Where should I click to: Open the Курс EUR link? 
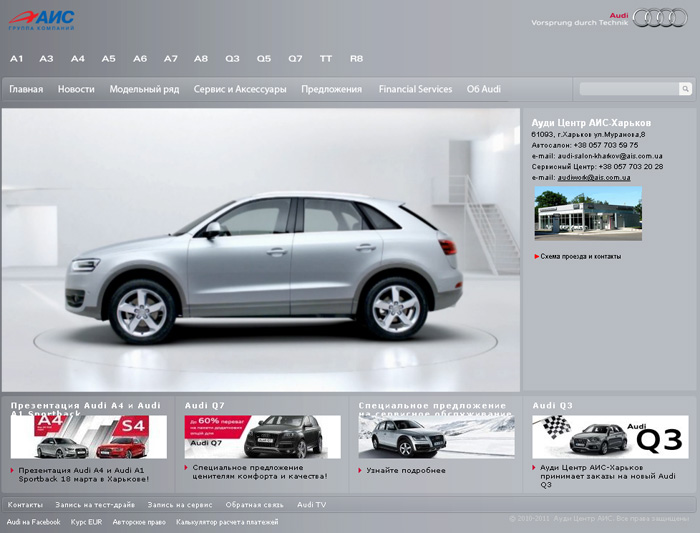[86, 522]
